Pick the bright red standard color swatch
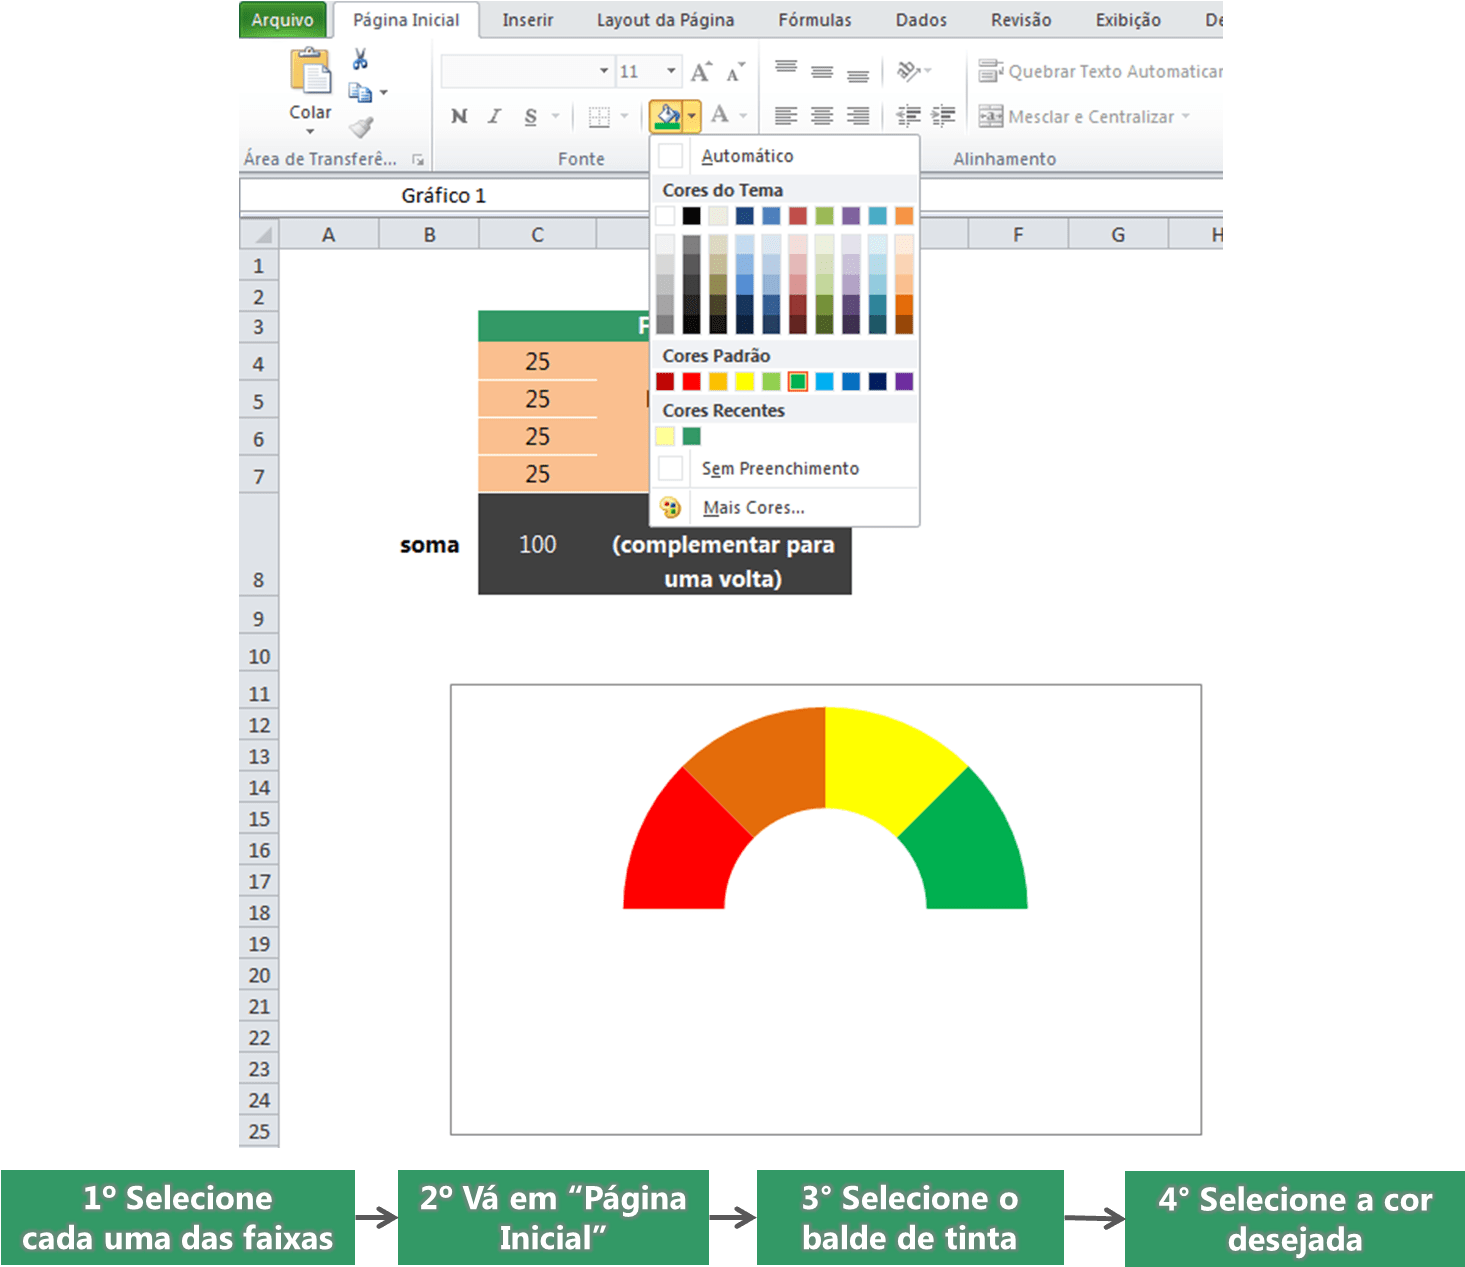 pyautogui.click(x=691, y=381)
